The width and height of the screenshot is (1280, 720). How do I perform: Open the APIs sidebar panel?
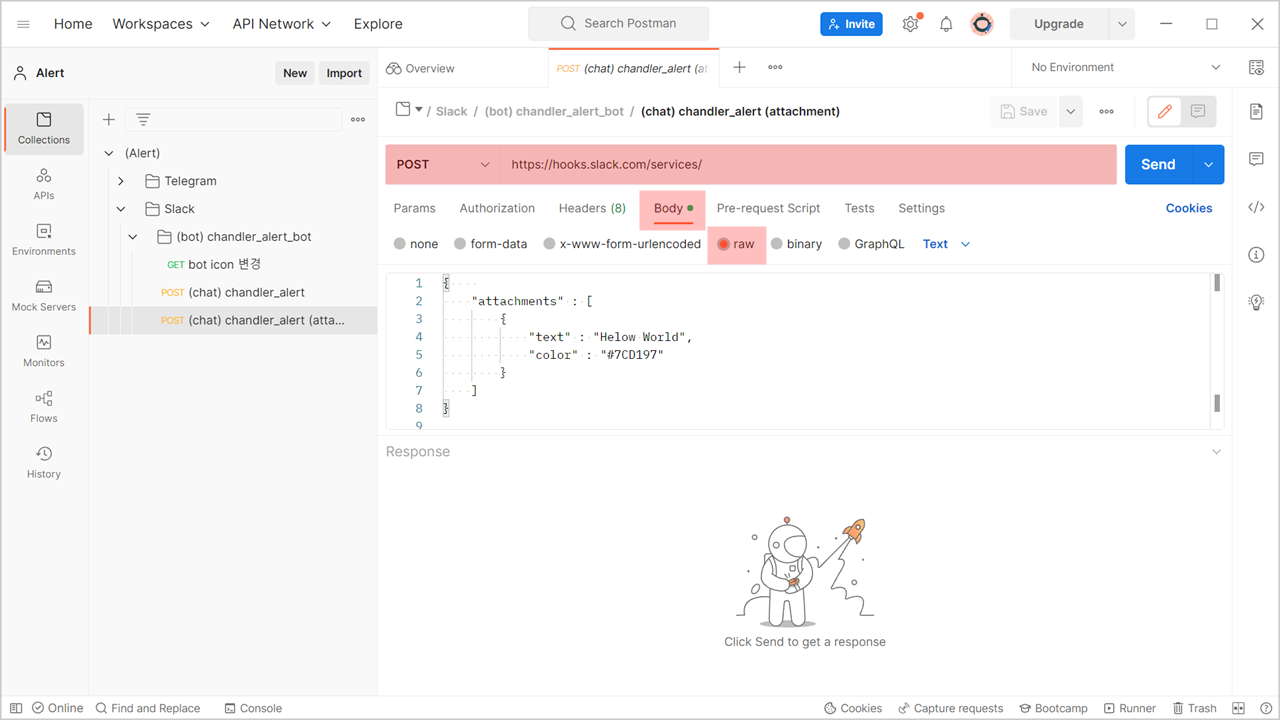[44, 185]
